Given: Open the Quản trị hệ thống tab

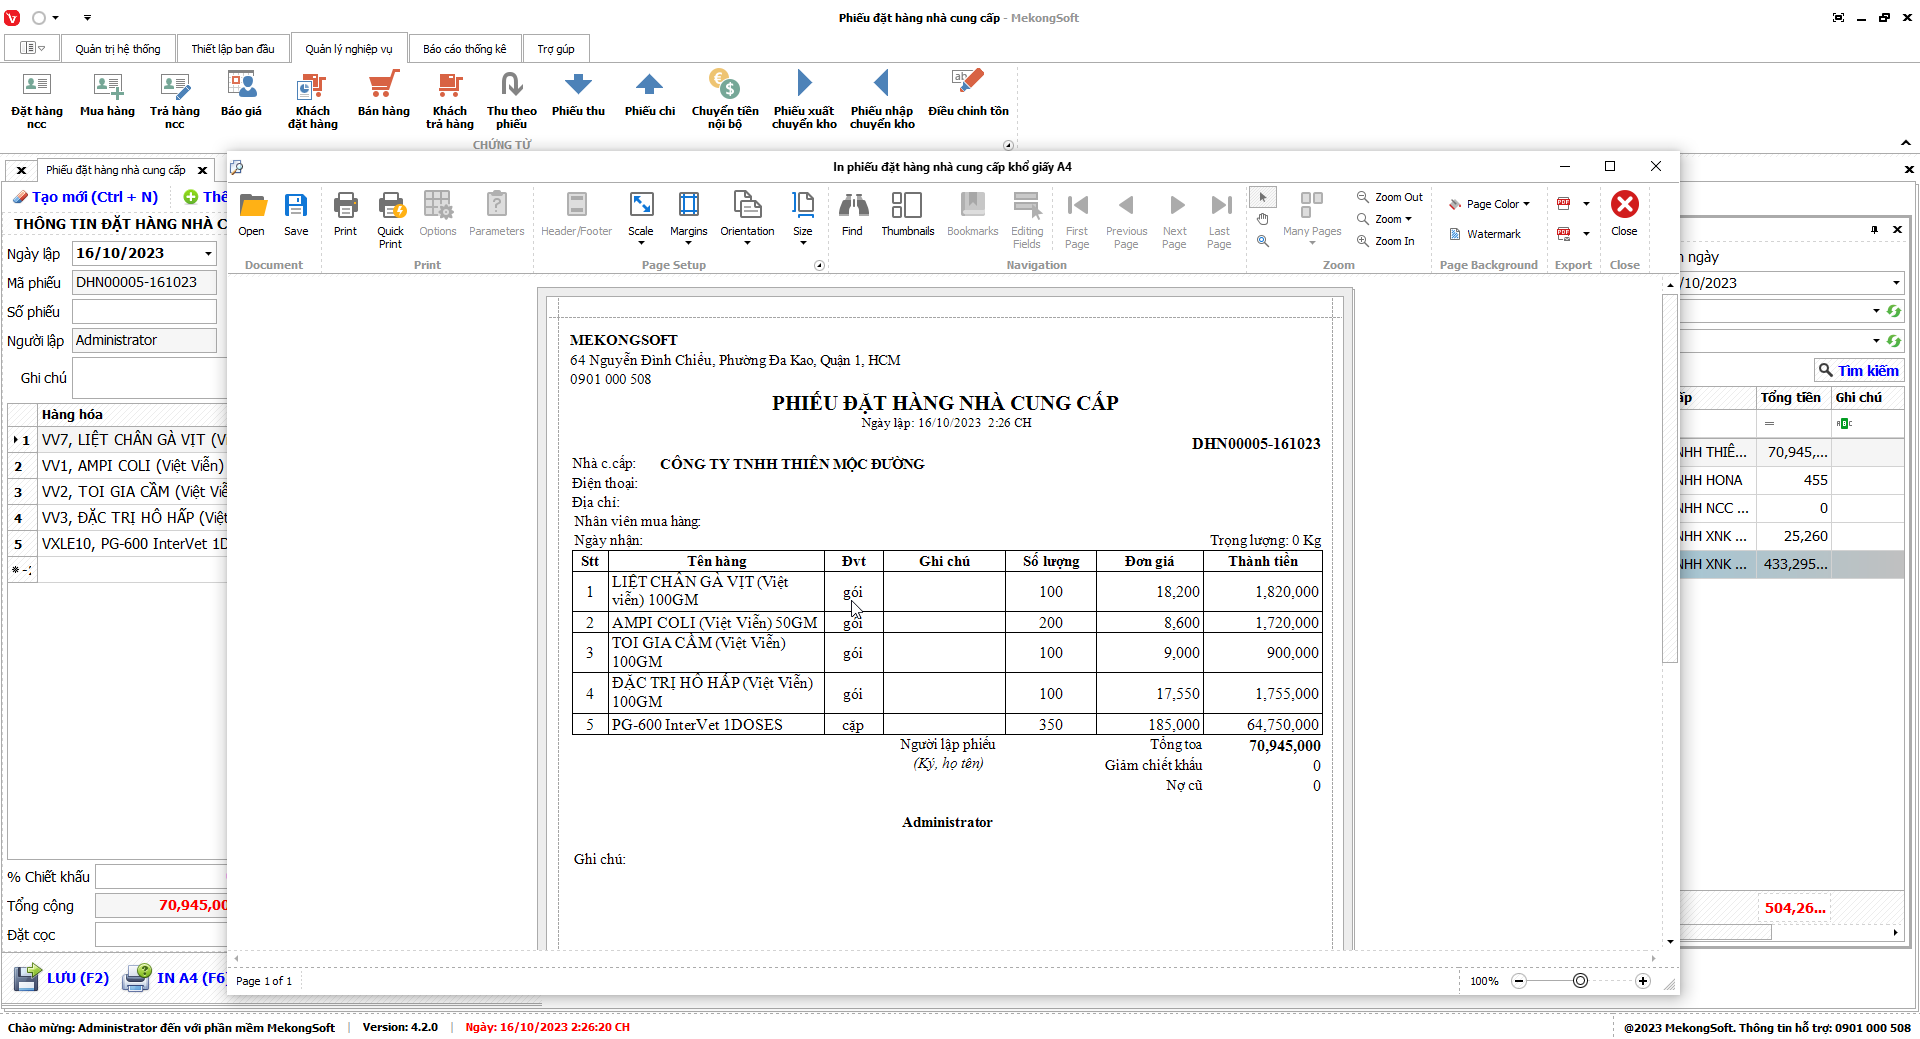Looking at the screenshot, I should pyautogui.click(x=117, y=49).
